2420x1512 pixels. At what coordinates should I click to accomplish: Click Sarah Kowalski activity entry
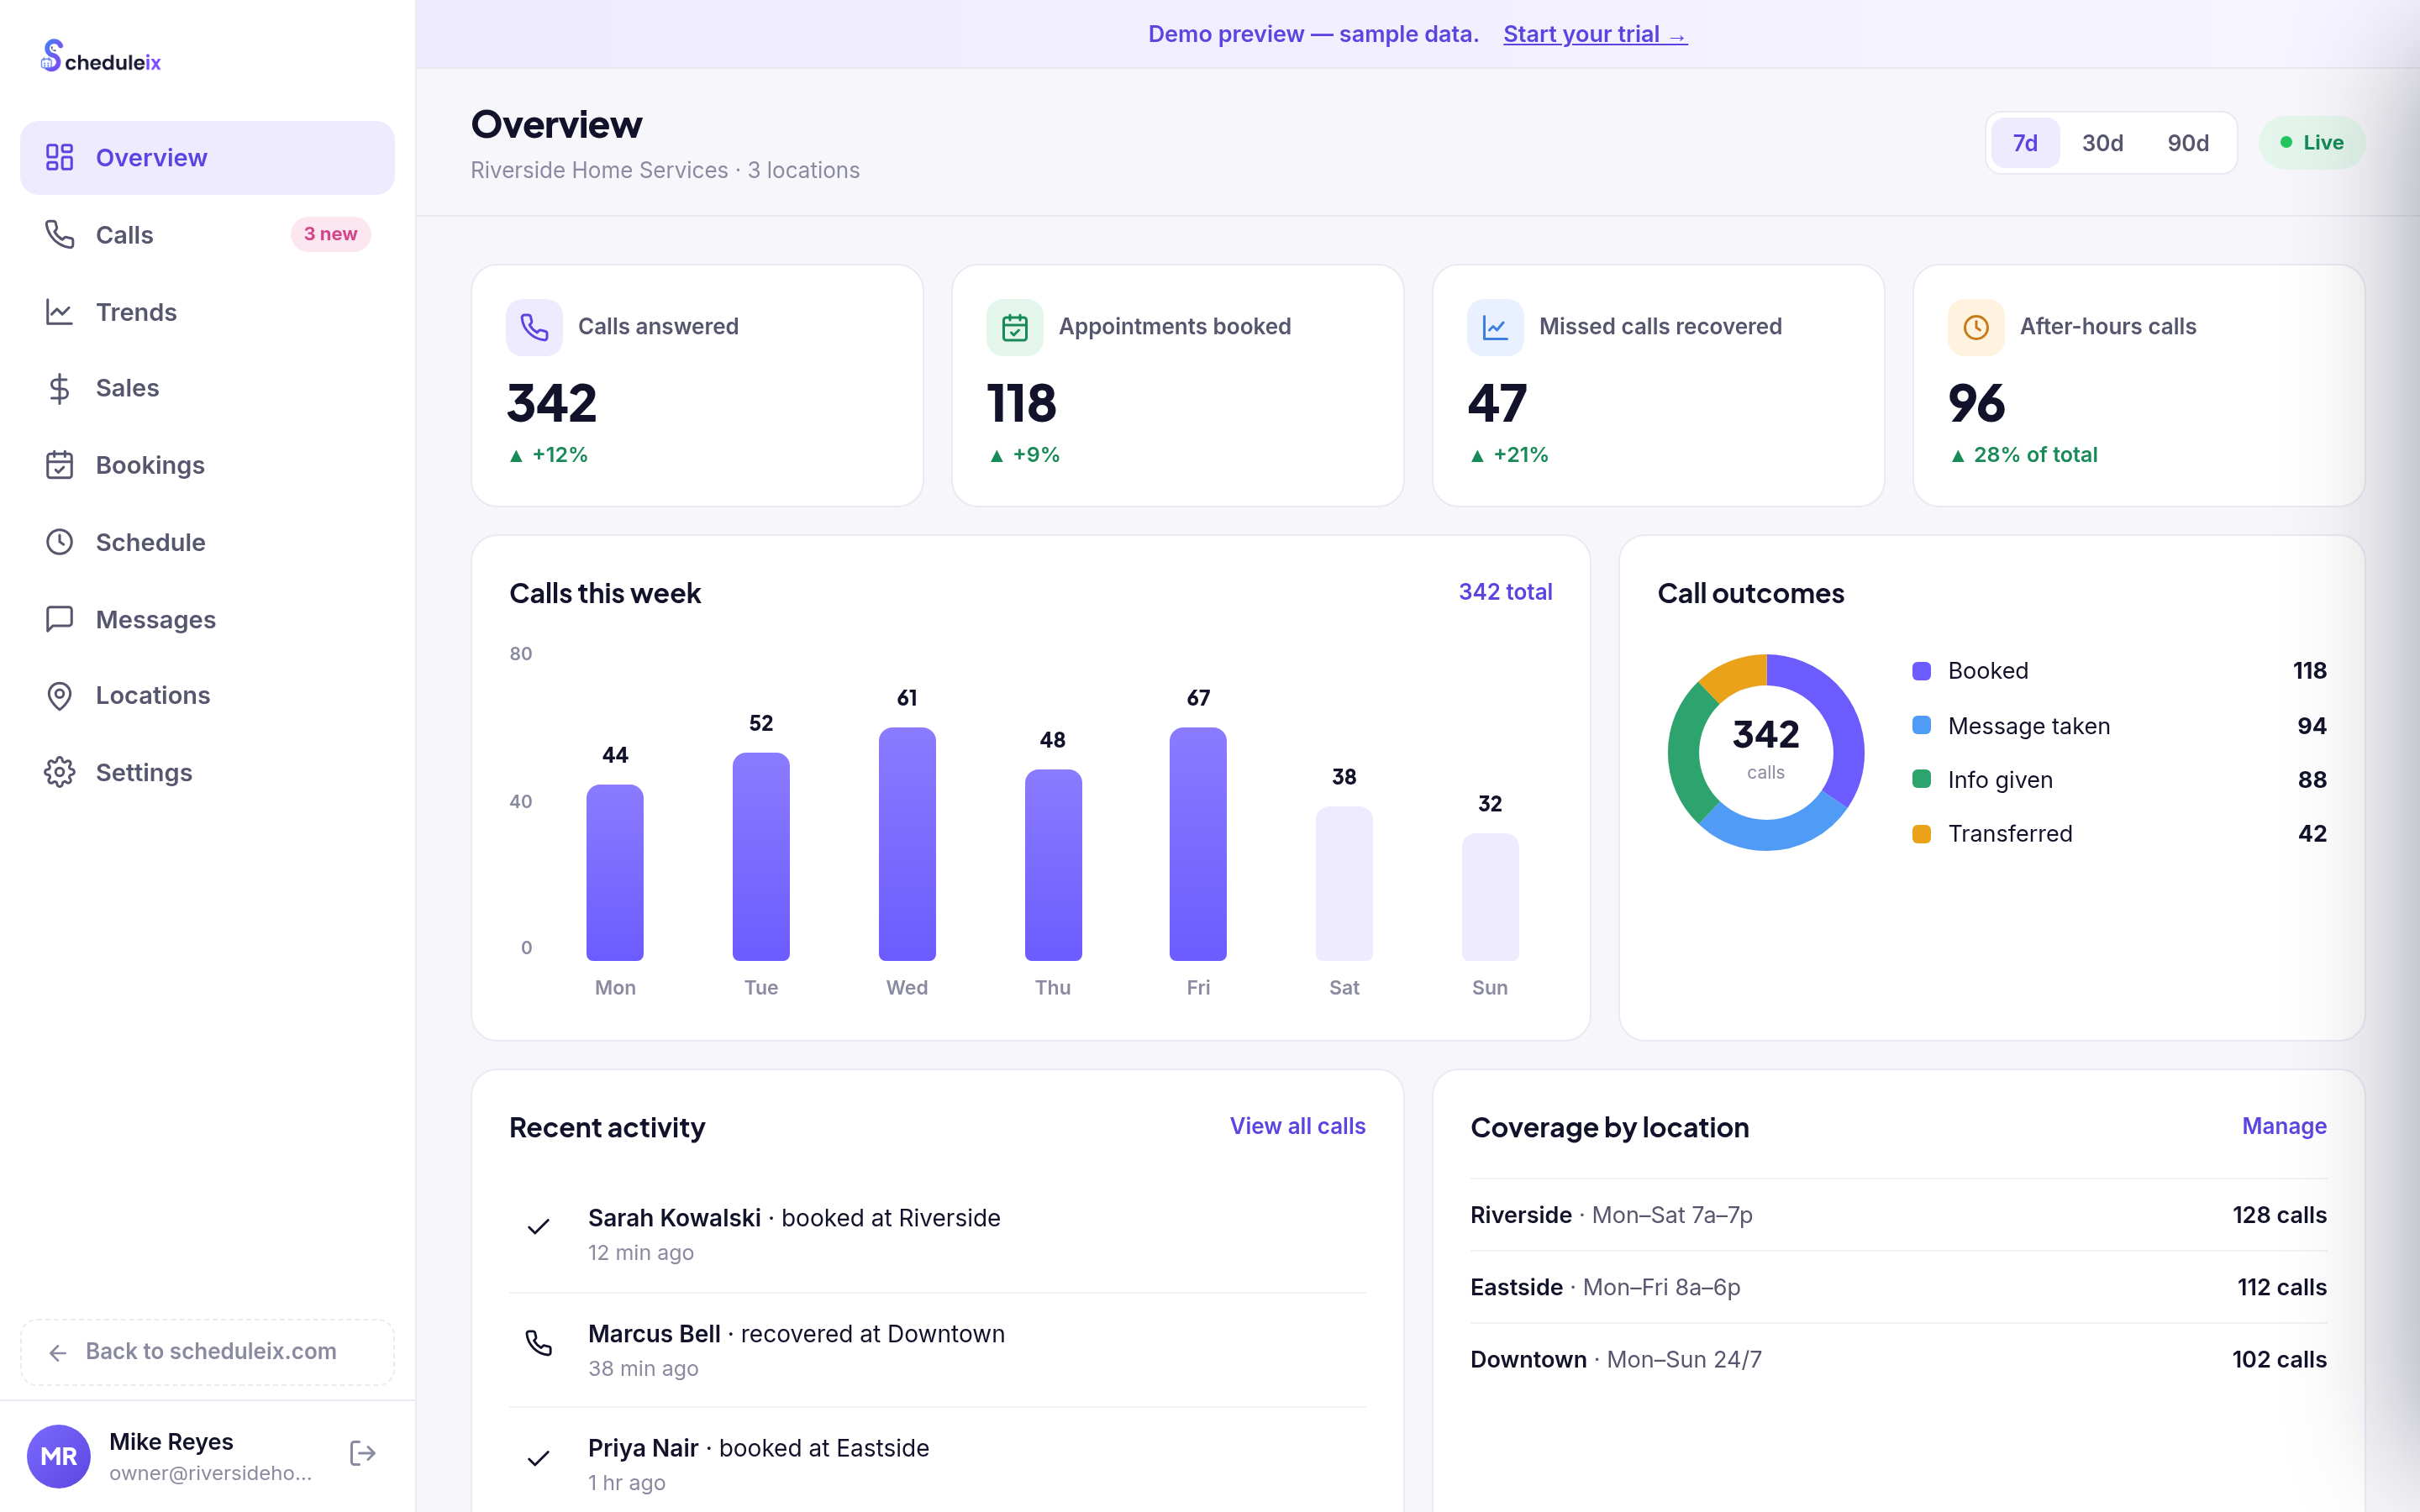coord(937,1234)
